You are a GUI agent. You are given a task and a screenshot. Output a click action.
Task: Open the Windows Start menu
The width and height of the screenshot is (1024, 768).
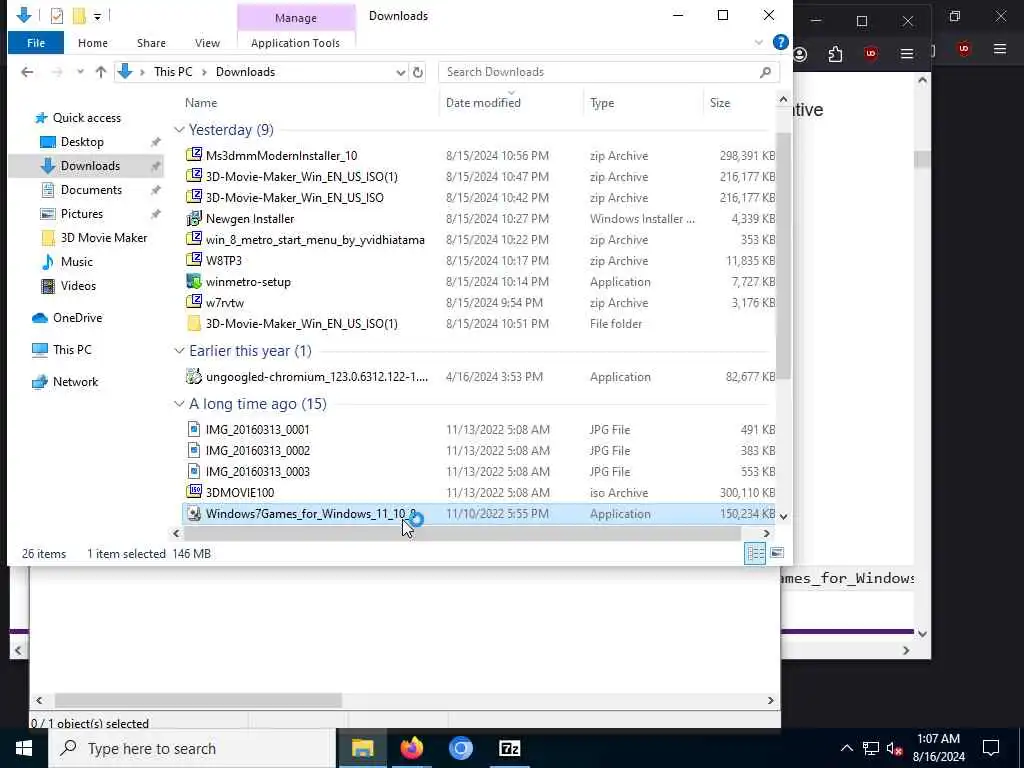coord(24,748)
